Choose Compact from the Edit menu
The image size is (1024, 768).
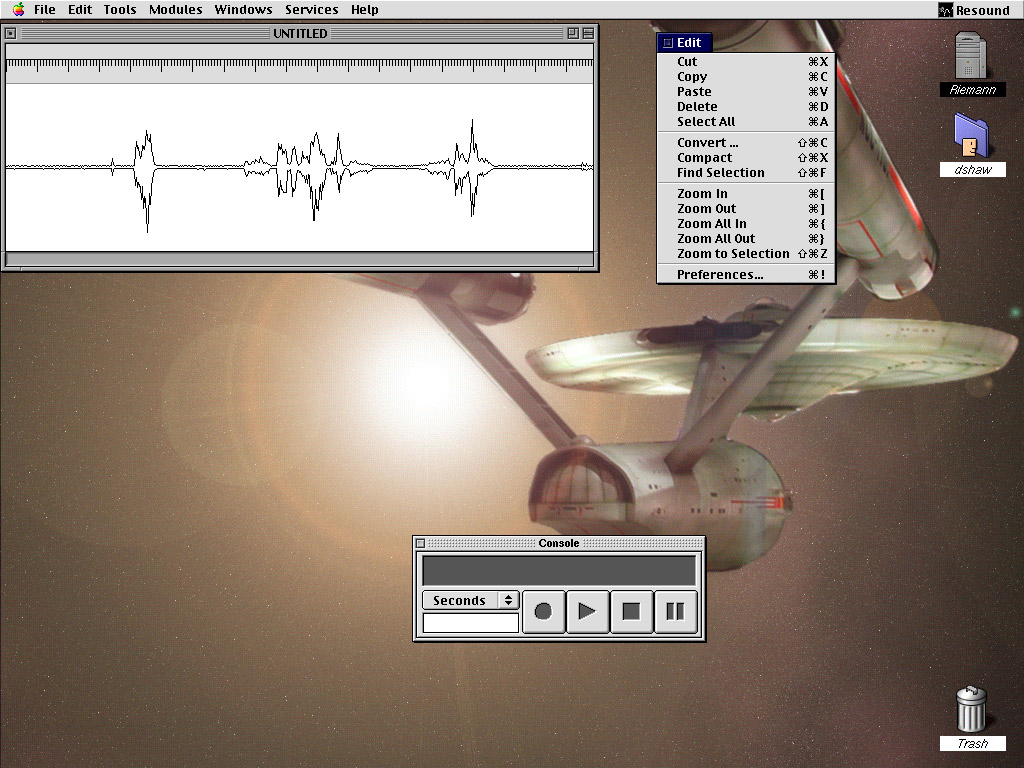(746, 157)
